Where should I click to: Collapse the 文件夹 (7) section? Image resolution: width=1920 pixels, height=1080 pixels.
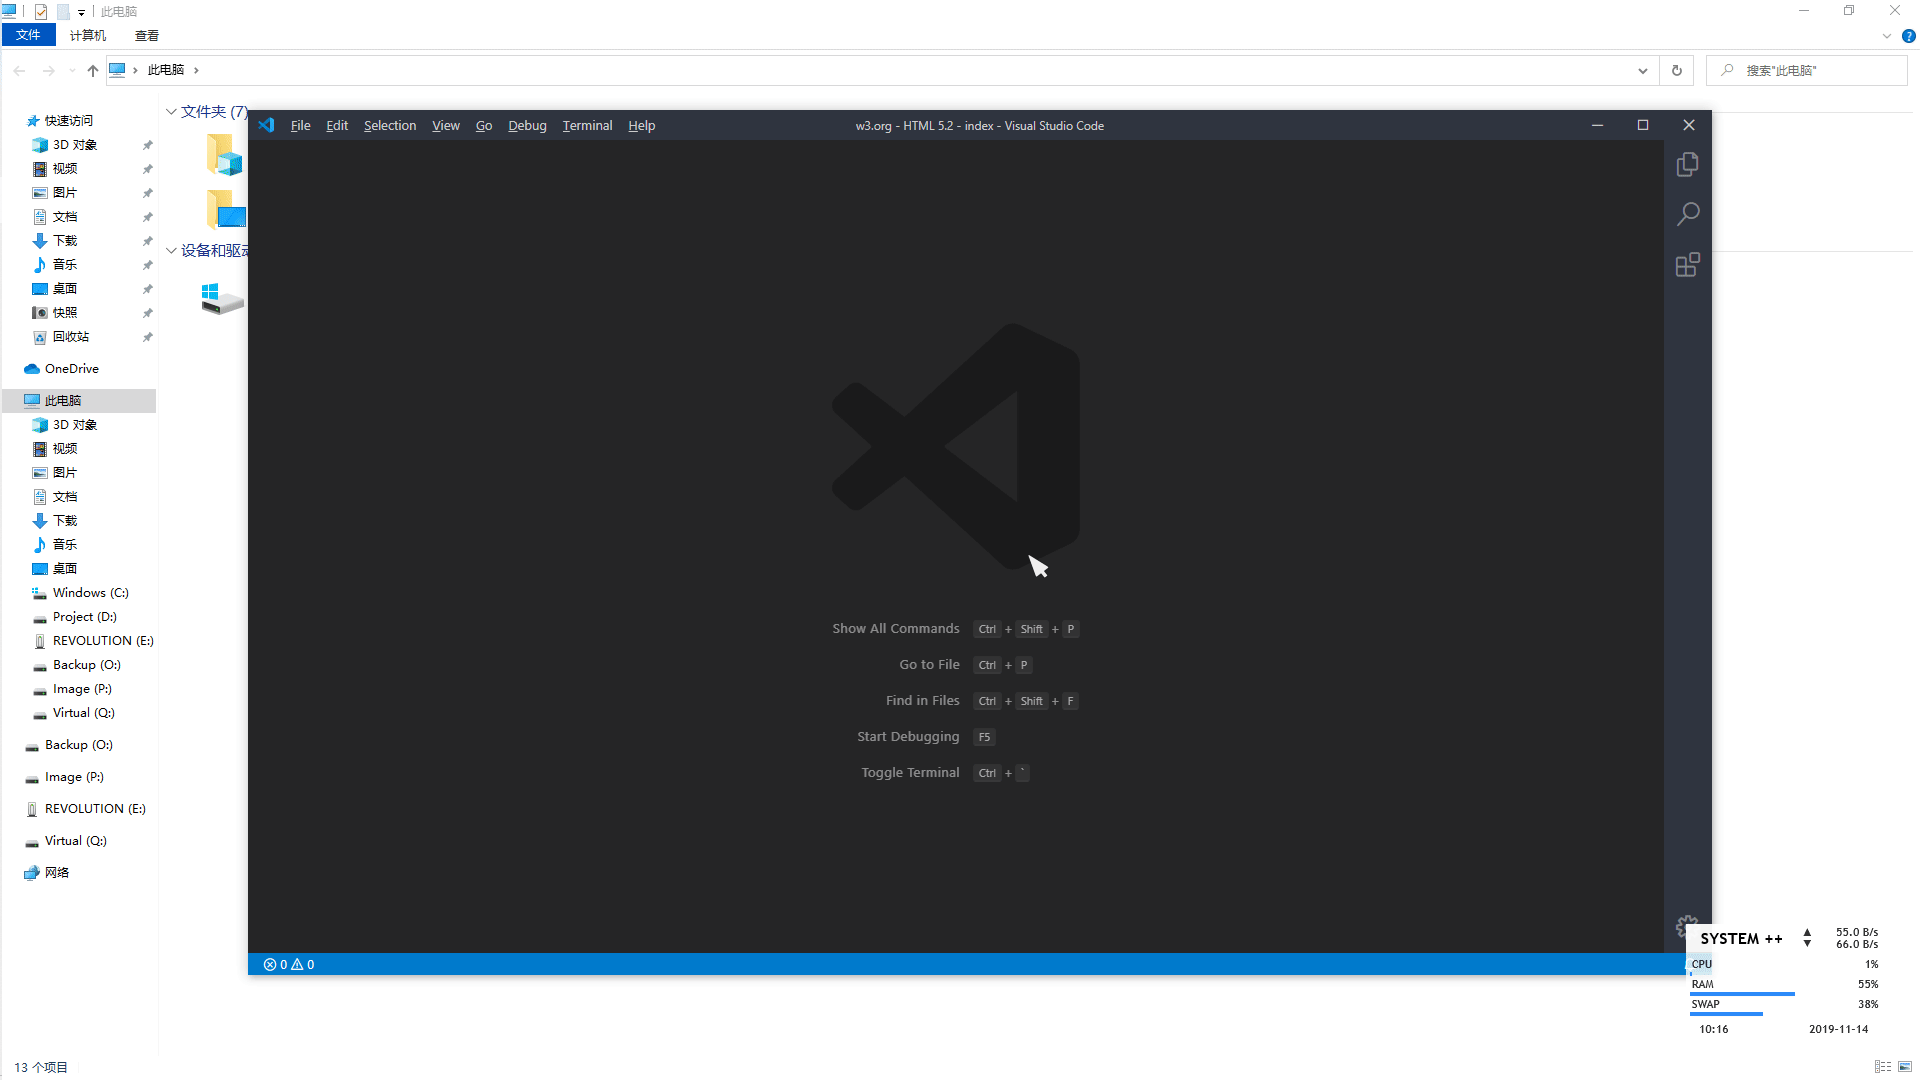click(170, 111)
